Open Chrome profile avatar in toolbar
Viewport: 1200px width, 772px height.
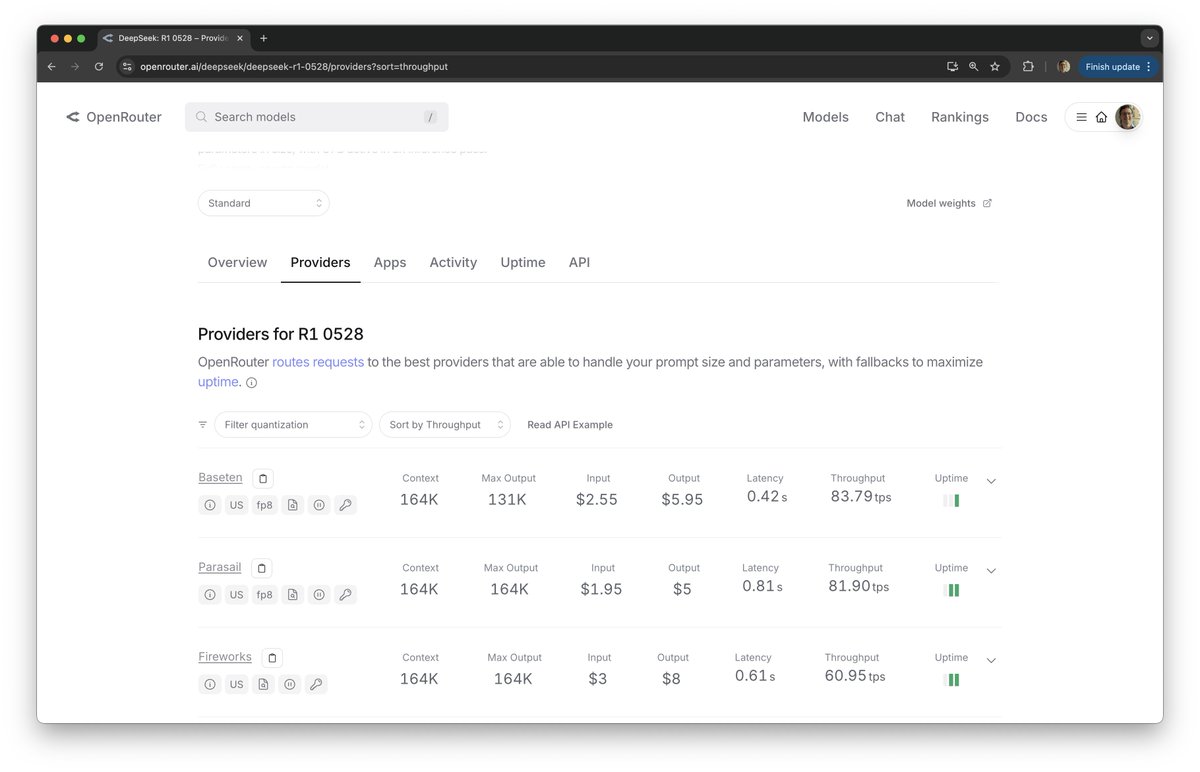(x=1063, y=67)
